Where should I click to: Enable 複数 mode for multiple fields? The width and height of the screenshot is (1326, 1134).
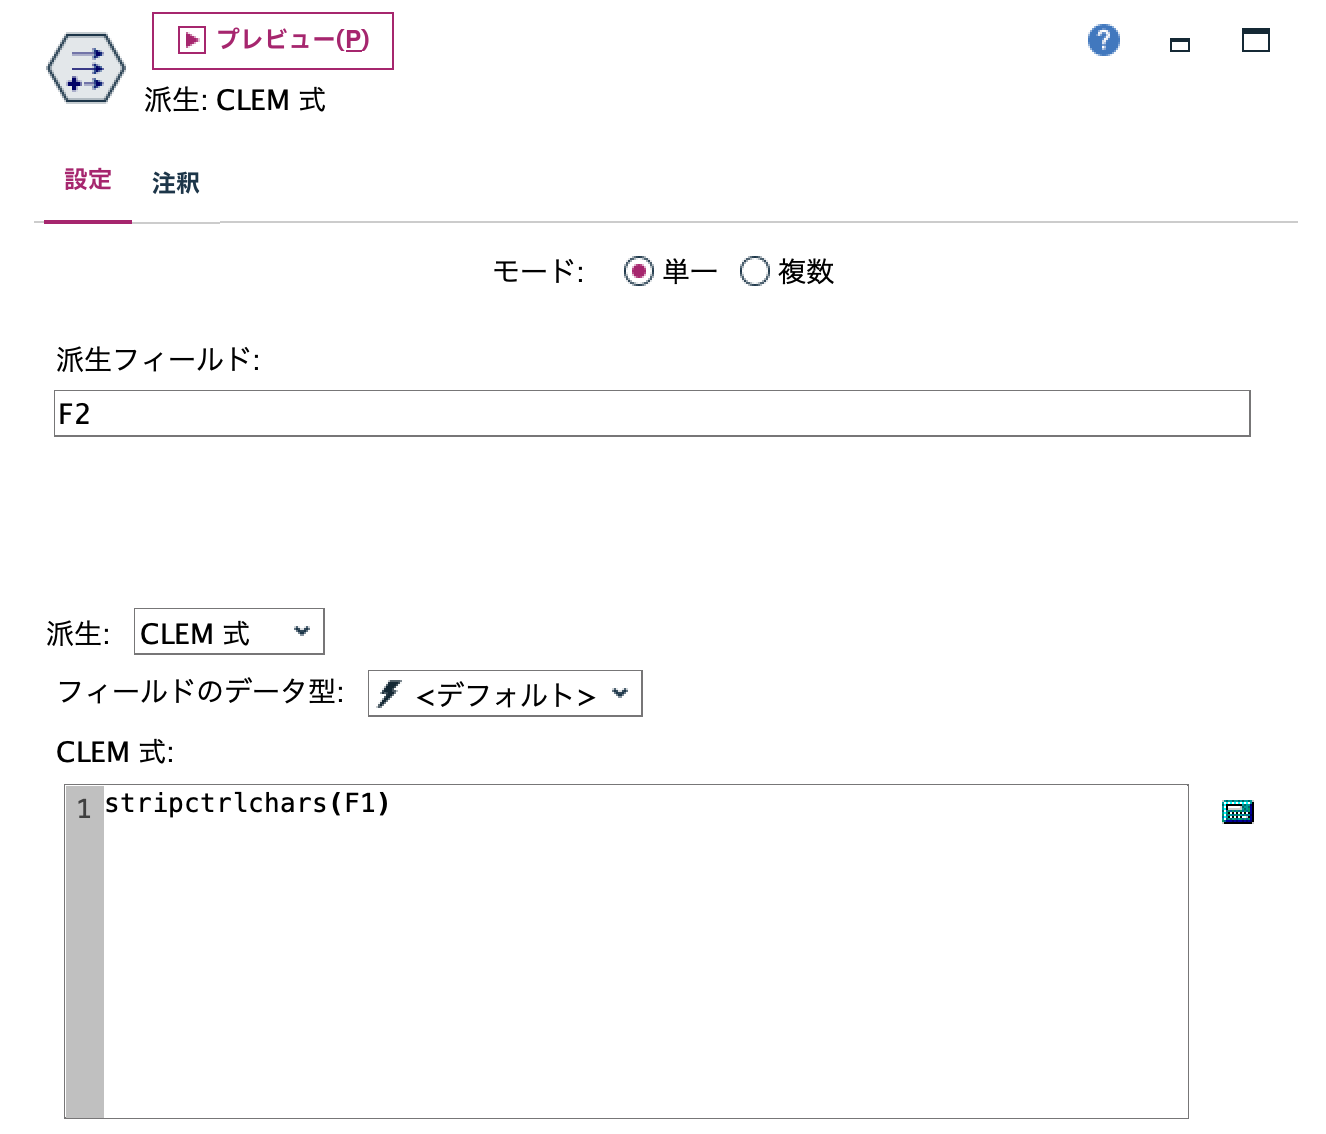coord(756,270)
